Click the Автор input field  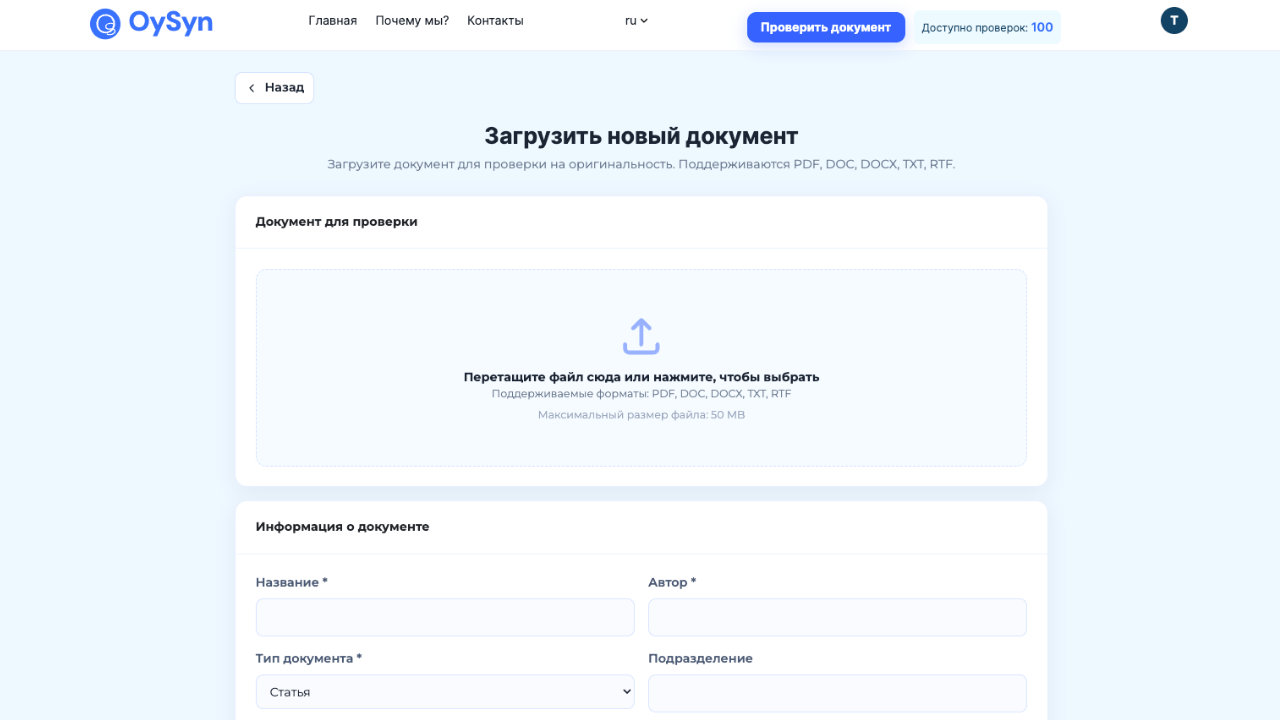[x=837, y=617]
